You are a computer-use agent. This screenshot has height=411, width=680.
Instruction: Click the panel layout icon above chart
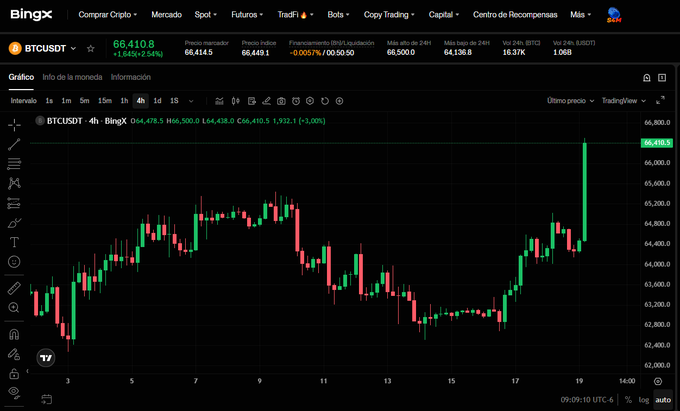click(x=662, y=78)
